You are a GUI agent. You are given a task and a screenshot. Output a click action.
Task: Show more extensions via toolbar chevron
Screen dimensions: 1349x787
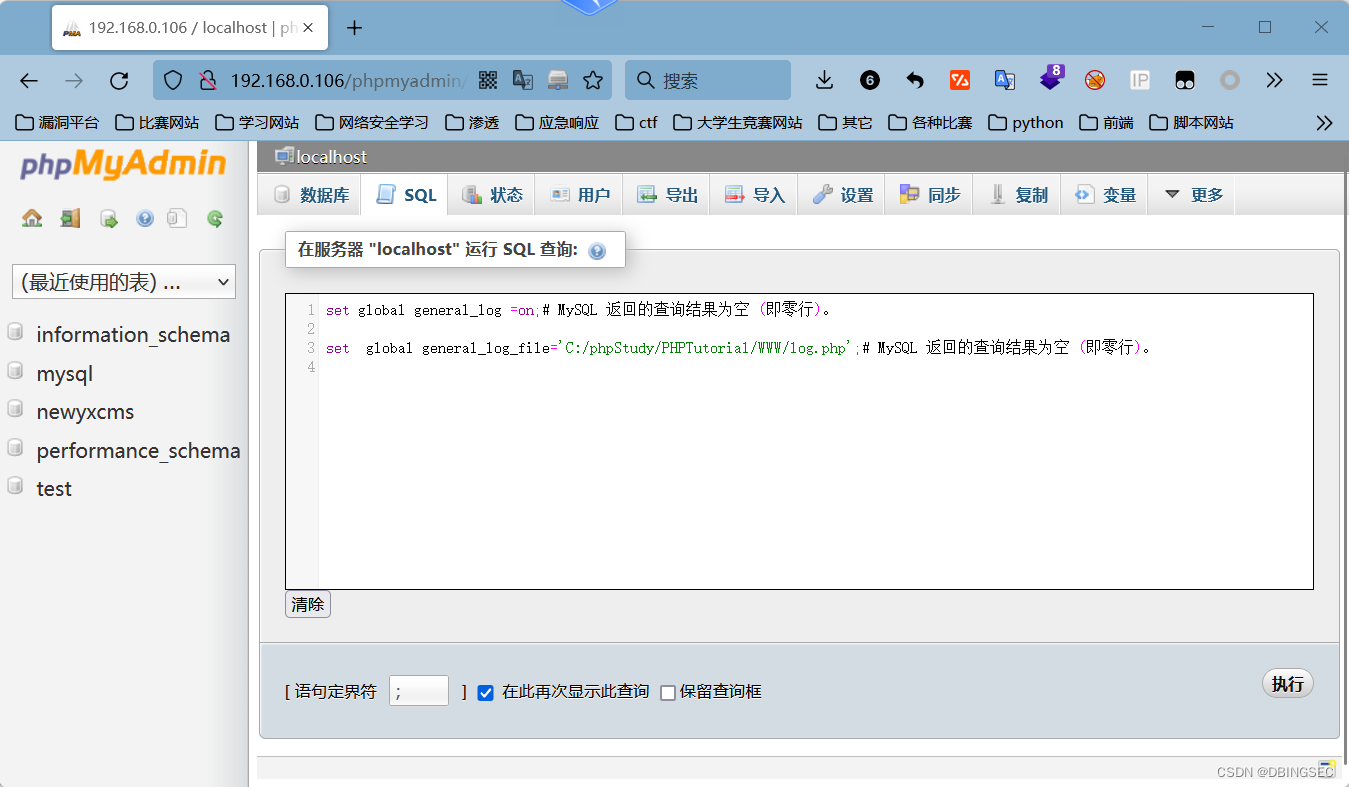[1274, 80]
